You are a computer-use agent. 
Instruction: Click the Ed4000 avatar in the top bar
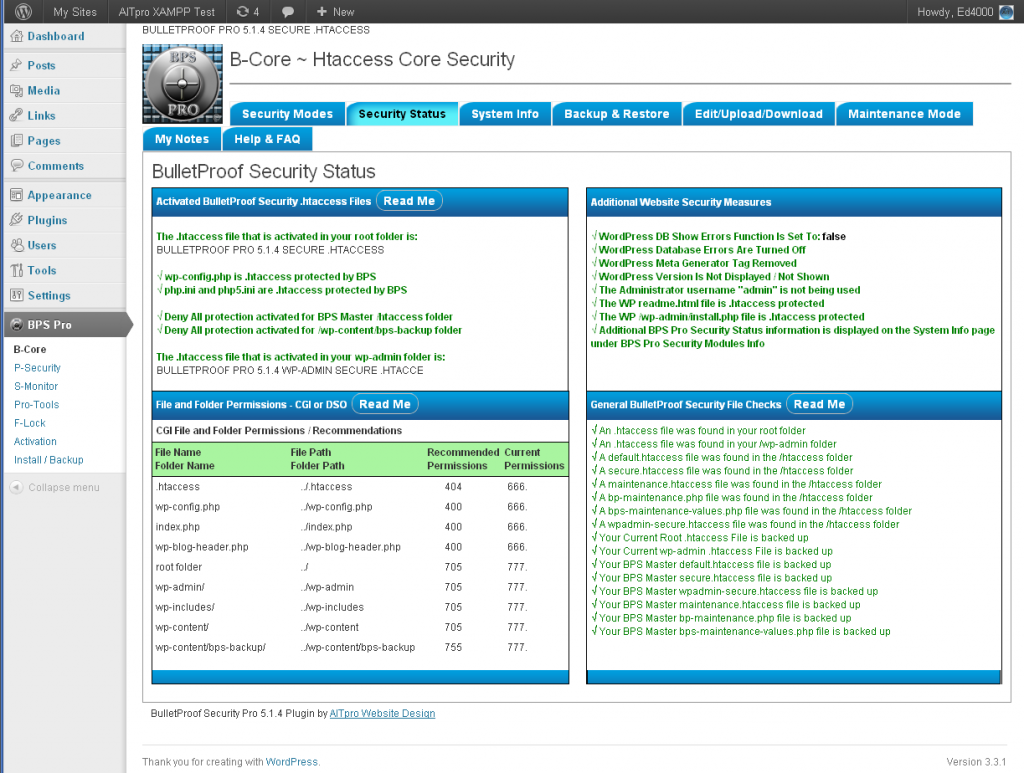[x=1008, y=11]
